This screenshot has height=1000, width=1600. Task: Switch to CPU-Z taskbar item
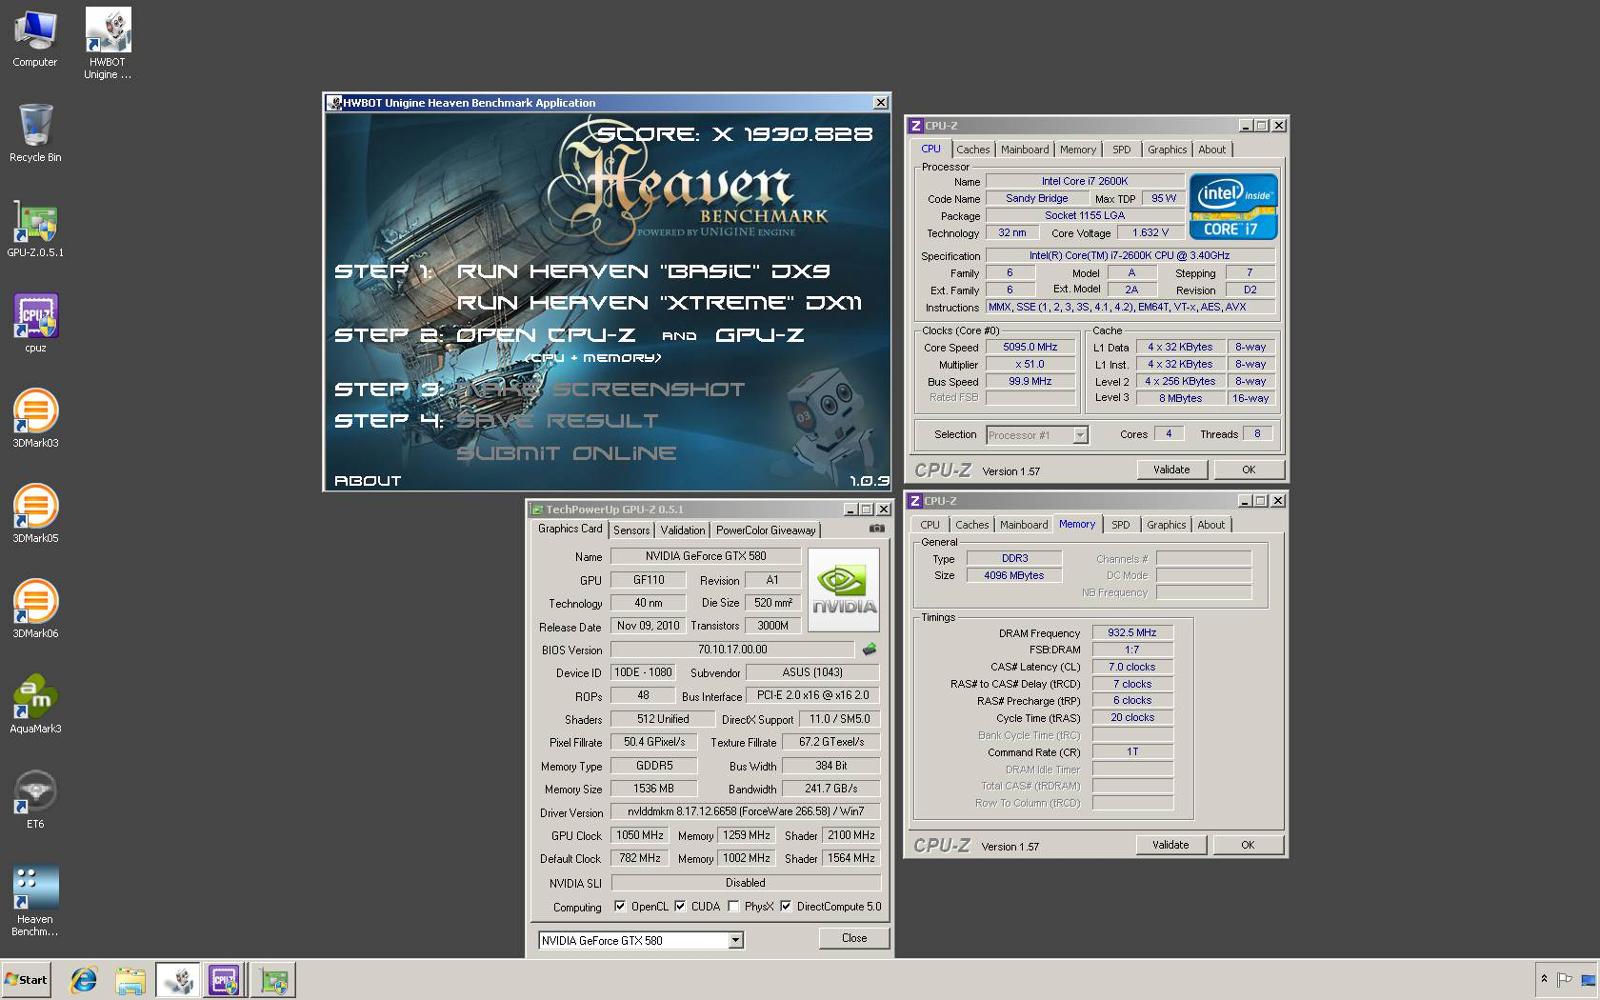[x=225, y=980]
